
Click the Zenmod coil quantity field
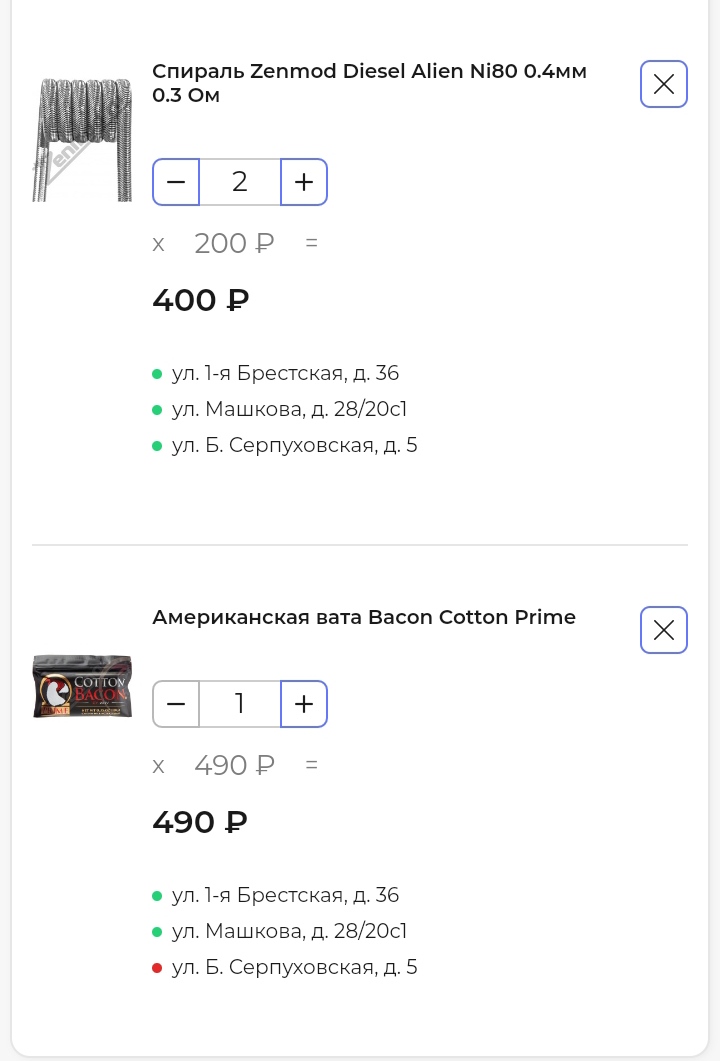(240, 182)
